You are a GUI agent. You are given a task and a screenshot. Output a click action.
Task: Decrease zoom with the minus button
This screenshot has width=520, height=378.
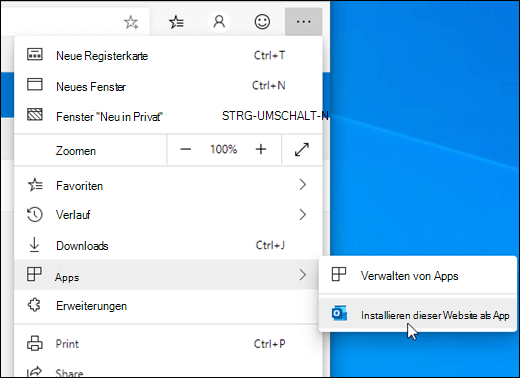point(186,149)
